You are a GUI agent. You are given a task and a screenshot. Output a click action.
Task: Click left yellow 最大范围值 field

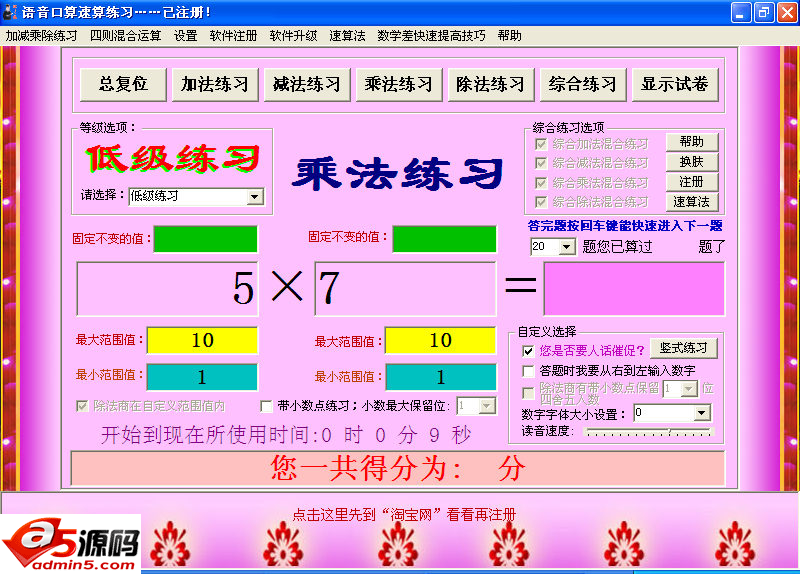point(203,340)
